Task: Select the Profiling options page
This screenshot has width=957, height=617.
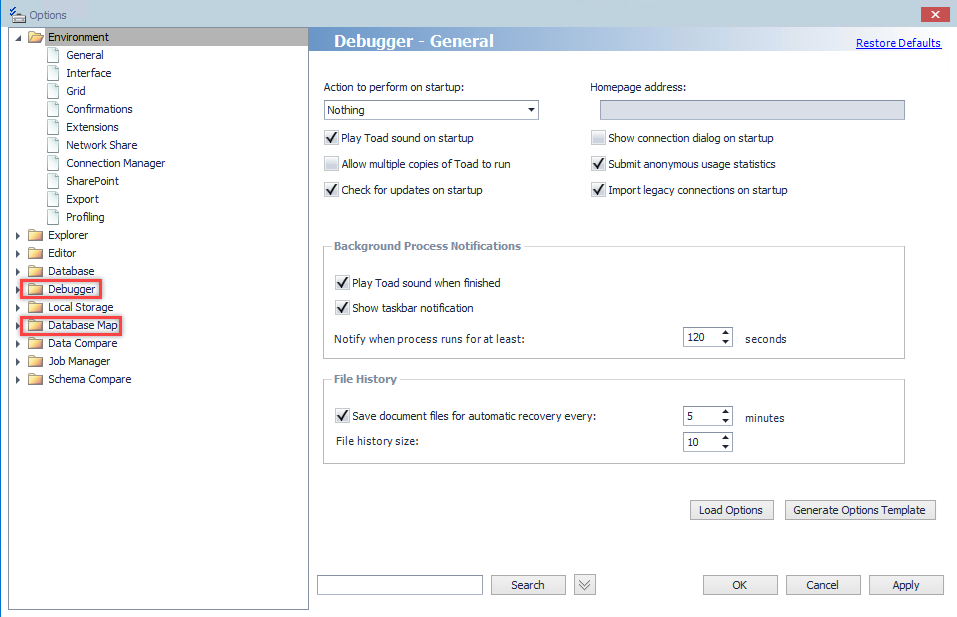Action: pos(85,217)
